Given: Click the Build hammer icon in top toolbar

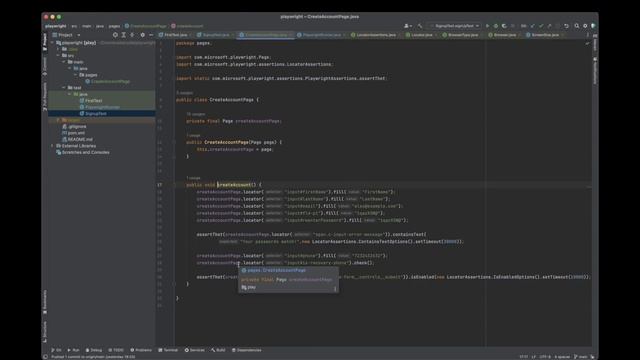Looking at the screenshot, I should [x=420, y=26].
